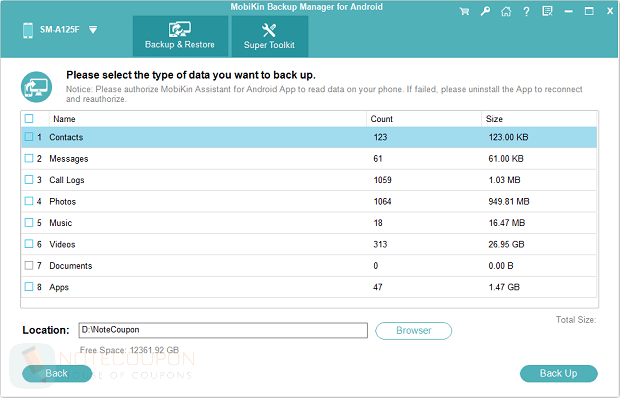Image resolution: width=620 pixels, height=398 pixels.
Task: Check the Messages checkbox
Action: 29,158
